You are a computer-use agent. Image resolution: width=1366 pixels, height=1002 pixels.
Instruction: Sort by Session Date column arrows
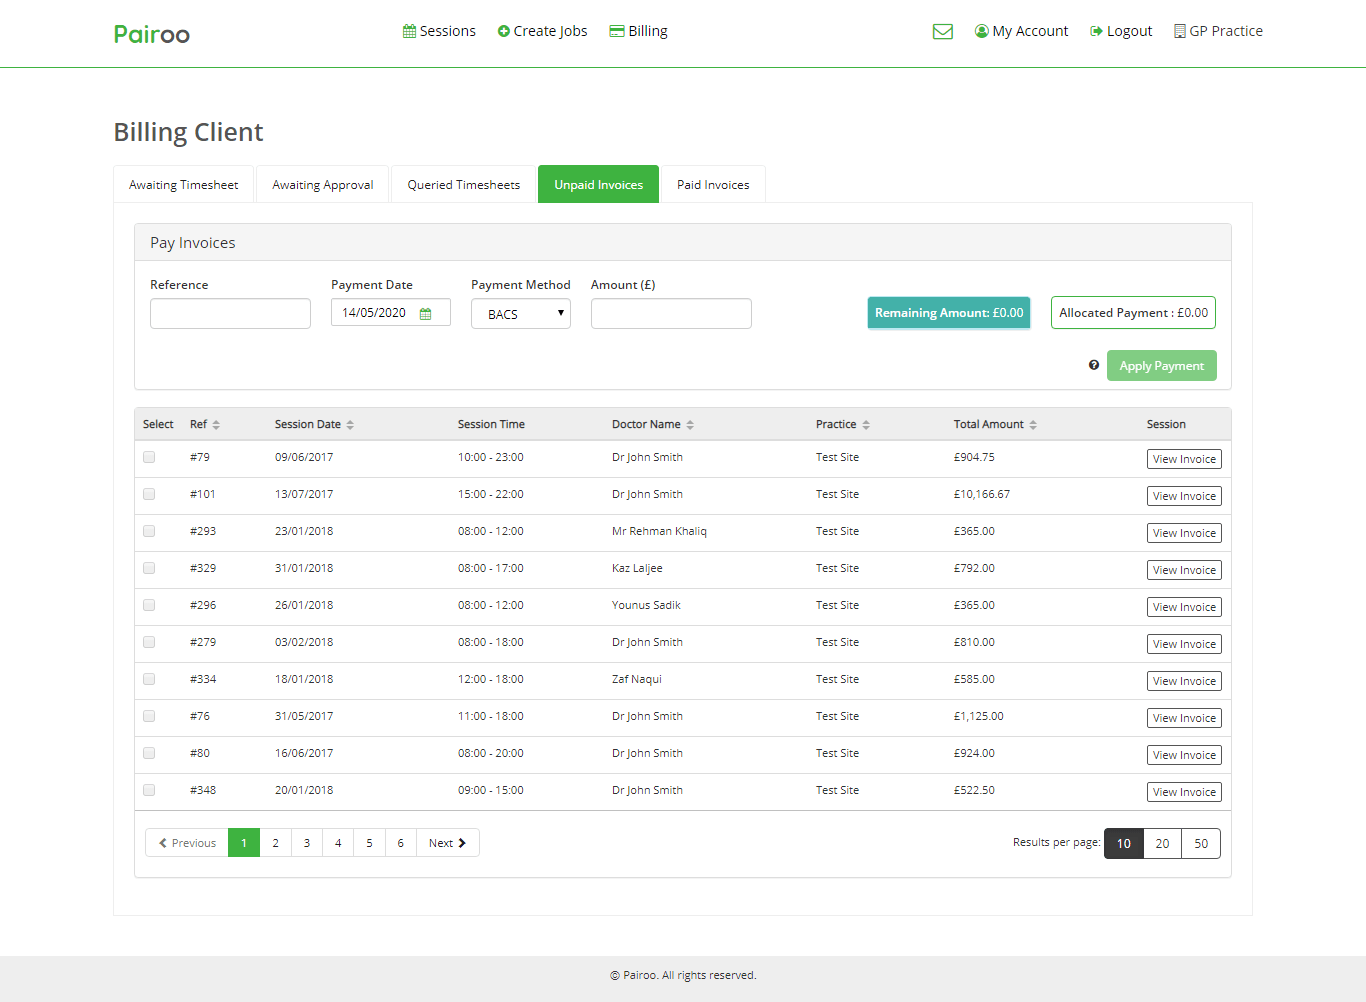(350, 425)
